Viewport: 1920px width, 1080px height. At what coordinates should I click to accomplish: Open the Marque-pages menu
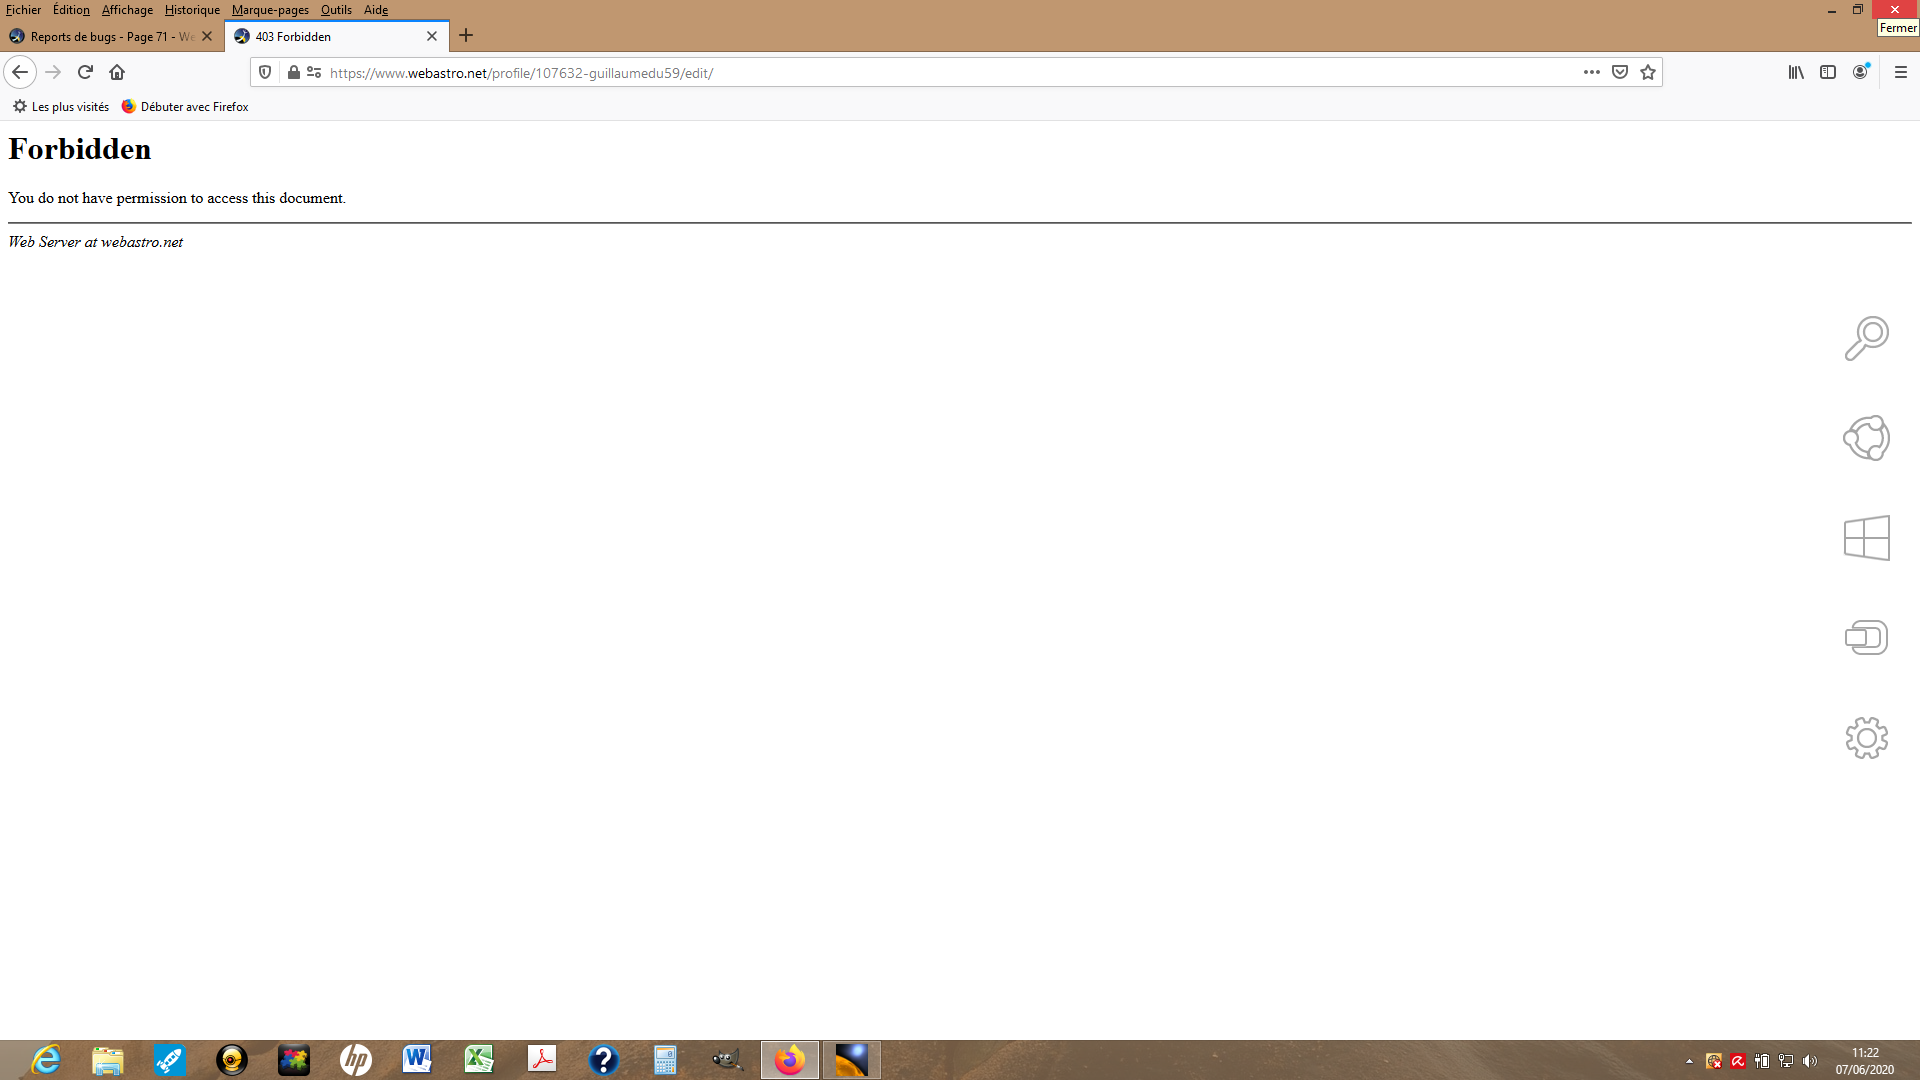click(x=270, y=10)
